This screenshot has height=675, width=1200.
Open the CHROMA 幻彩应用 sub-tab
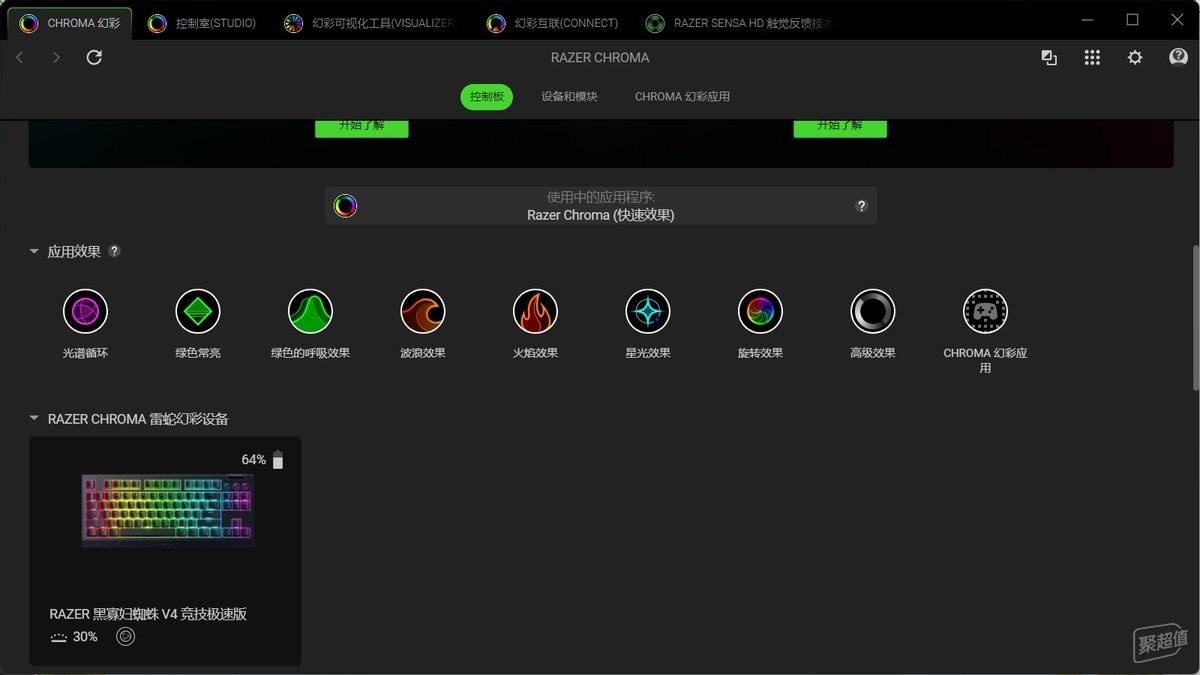[x=683, y=97]
